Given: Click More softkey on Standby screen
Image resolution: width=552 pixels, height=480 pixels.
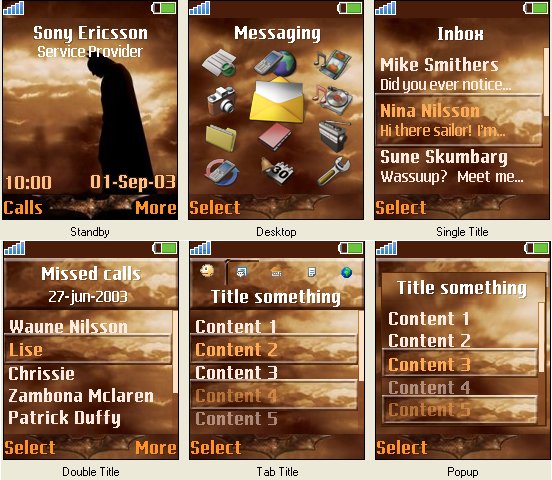Looking at the screenshot, I should (156, 207).
